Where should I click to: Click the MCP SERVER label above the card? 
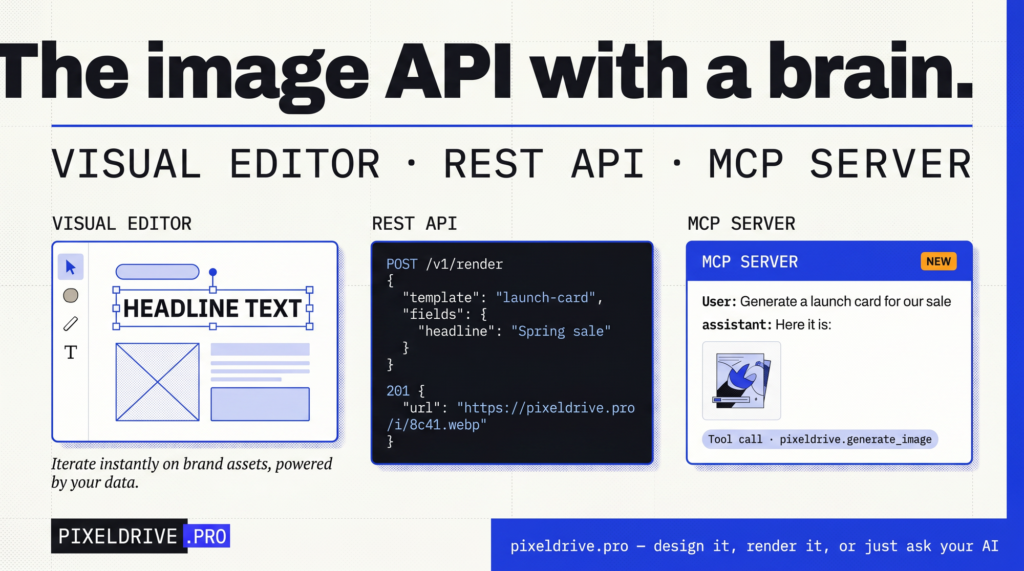click(x=741, y=223)
